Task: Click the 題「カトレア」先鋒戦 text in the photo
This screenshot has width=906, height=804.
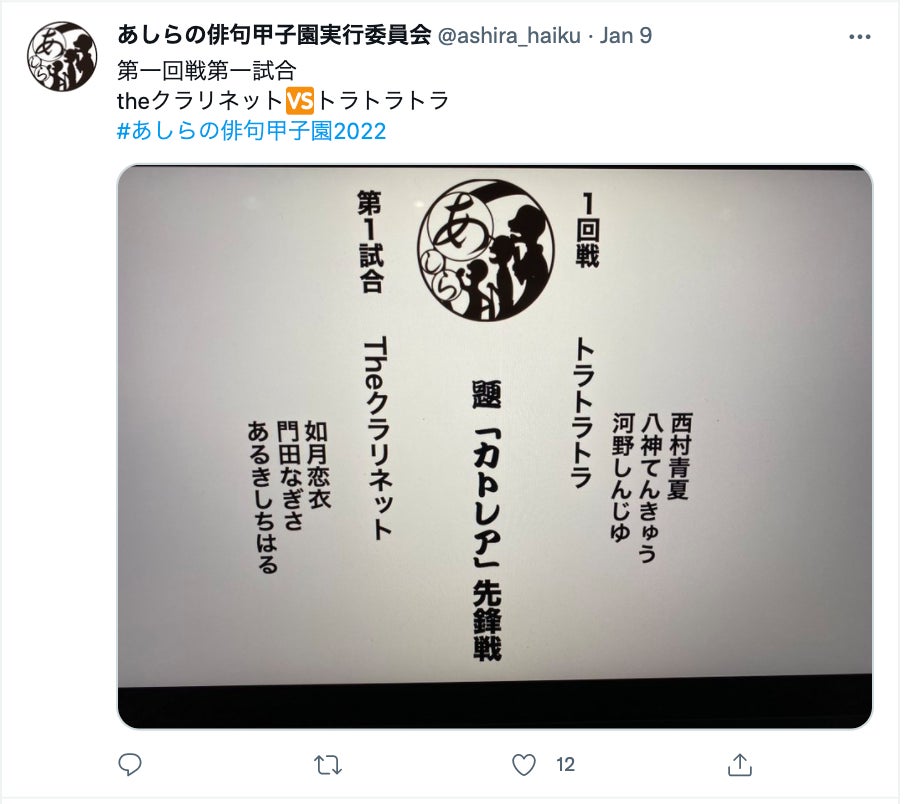Action: (x=487, y=520)
